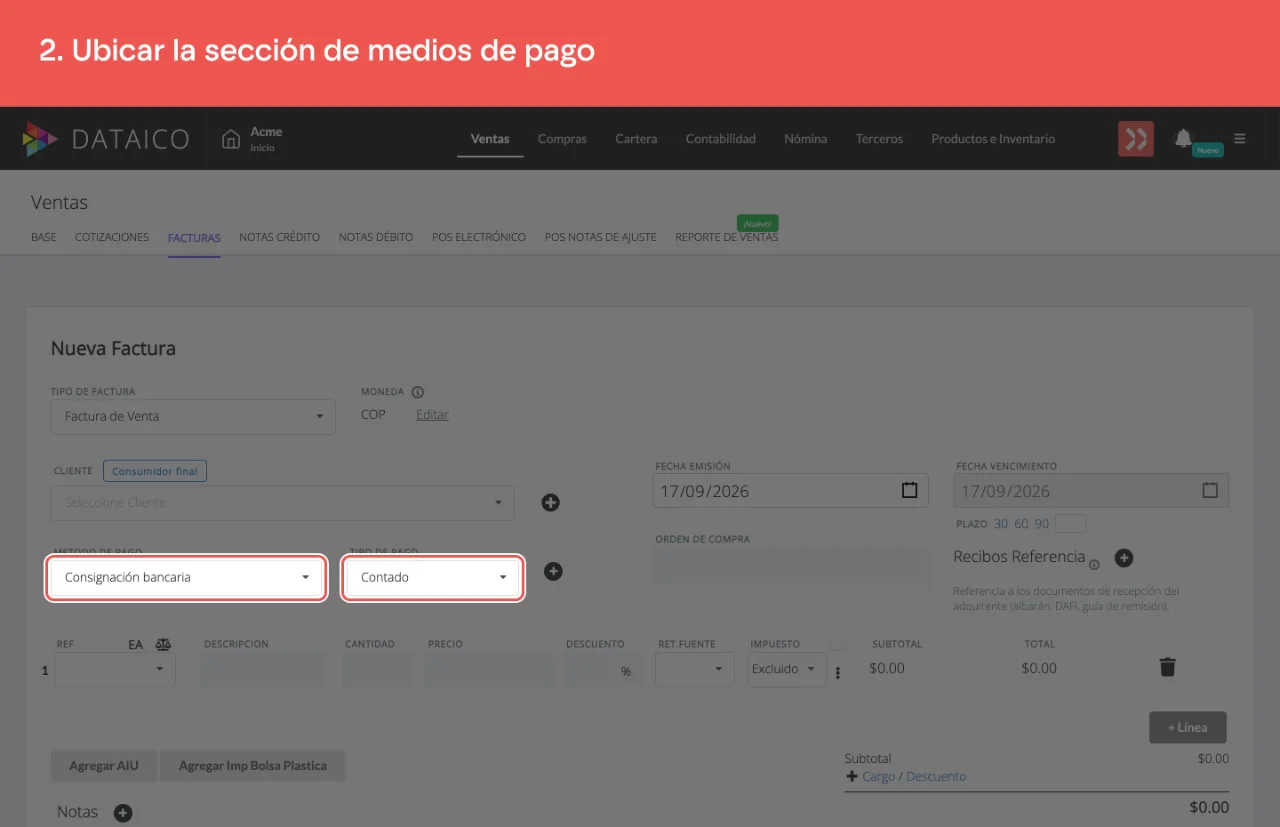This screenshot has width=1280, height=827.
Task: Open the Contado payment type dropdown
Action: [433, 577]
